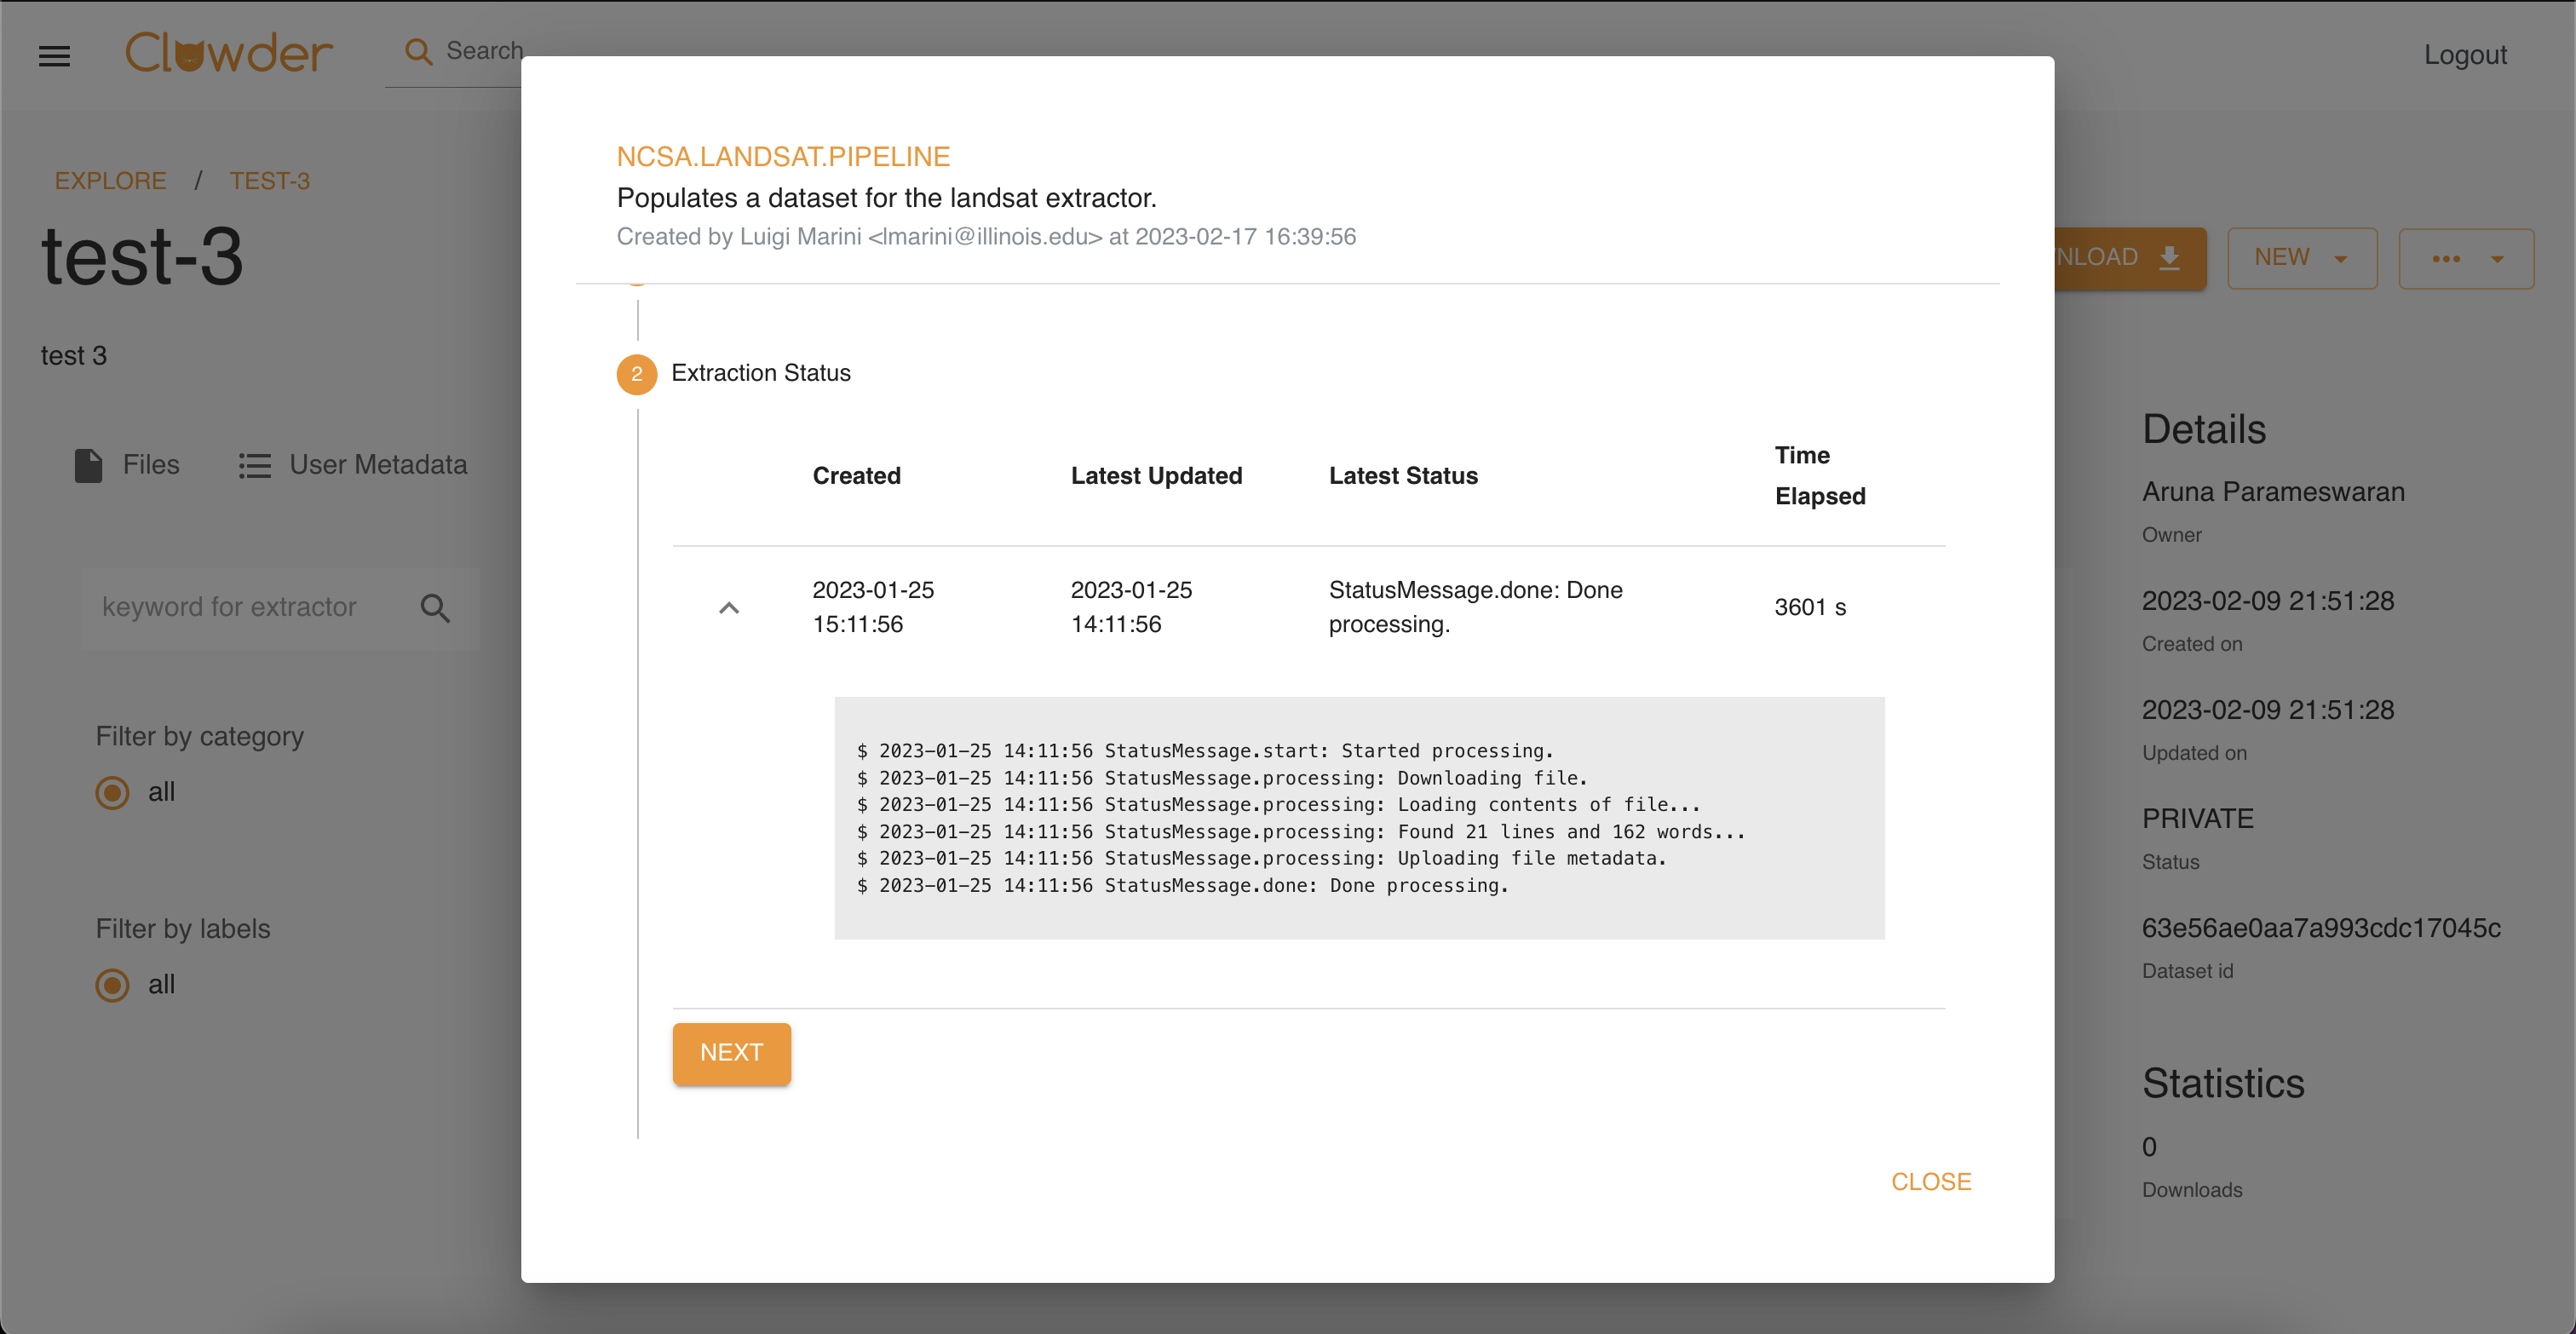
Task: Select 'all' under Filter by category
Action: click(x=112, y=792)
